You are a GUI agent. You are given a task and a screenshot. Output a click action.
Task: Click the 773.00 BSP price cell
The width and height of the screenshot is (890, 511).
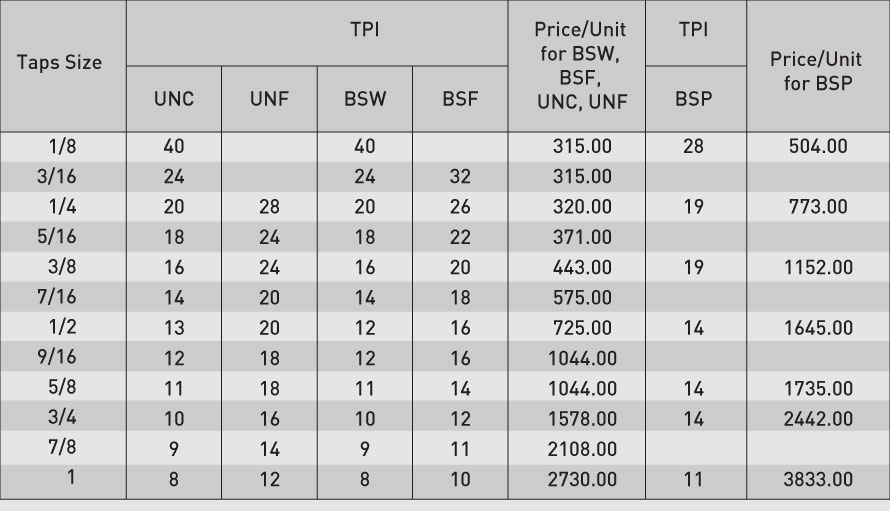point(817,207)
